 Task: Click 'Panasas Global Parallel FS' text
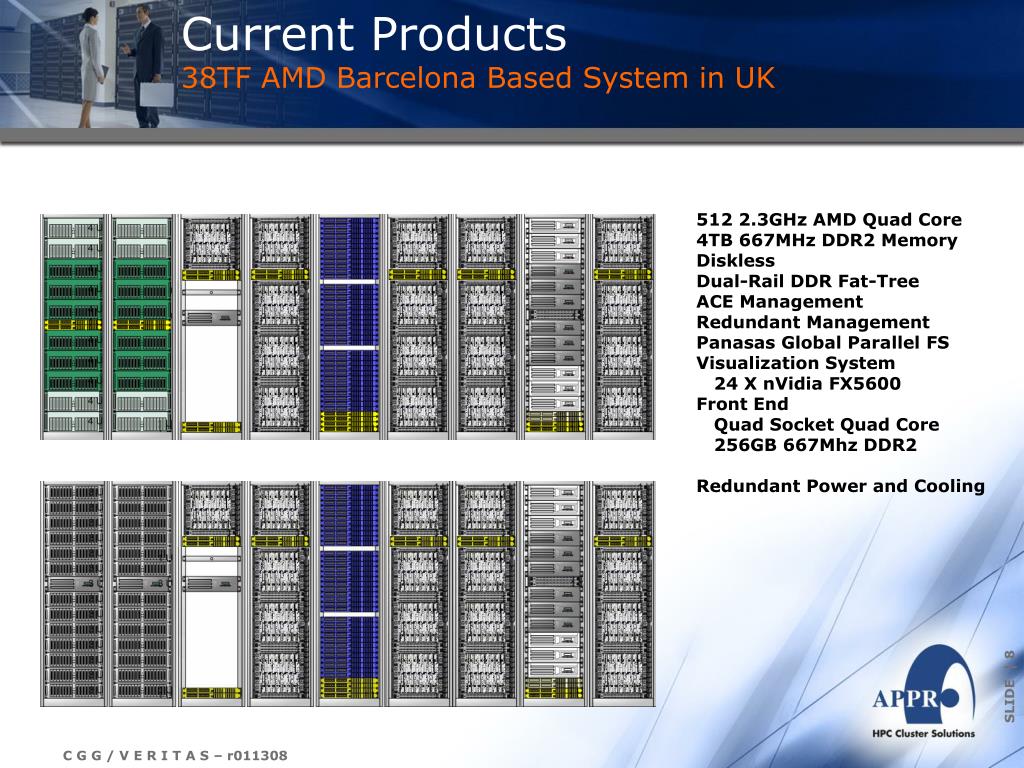[822, 342]
